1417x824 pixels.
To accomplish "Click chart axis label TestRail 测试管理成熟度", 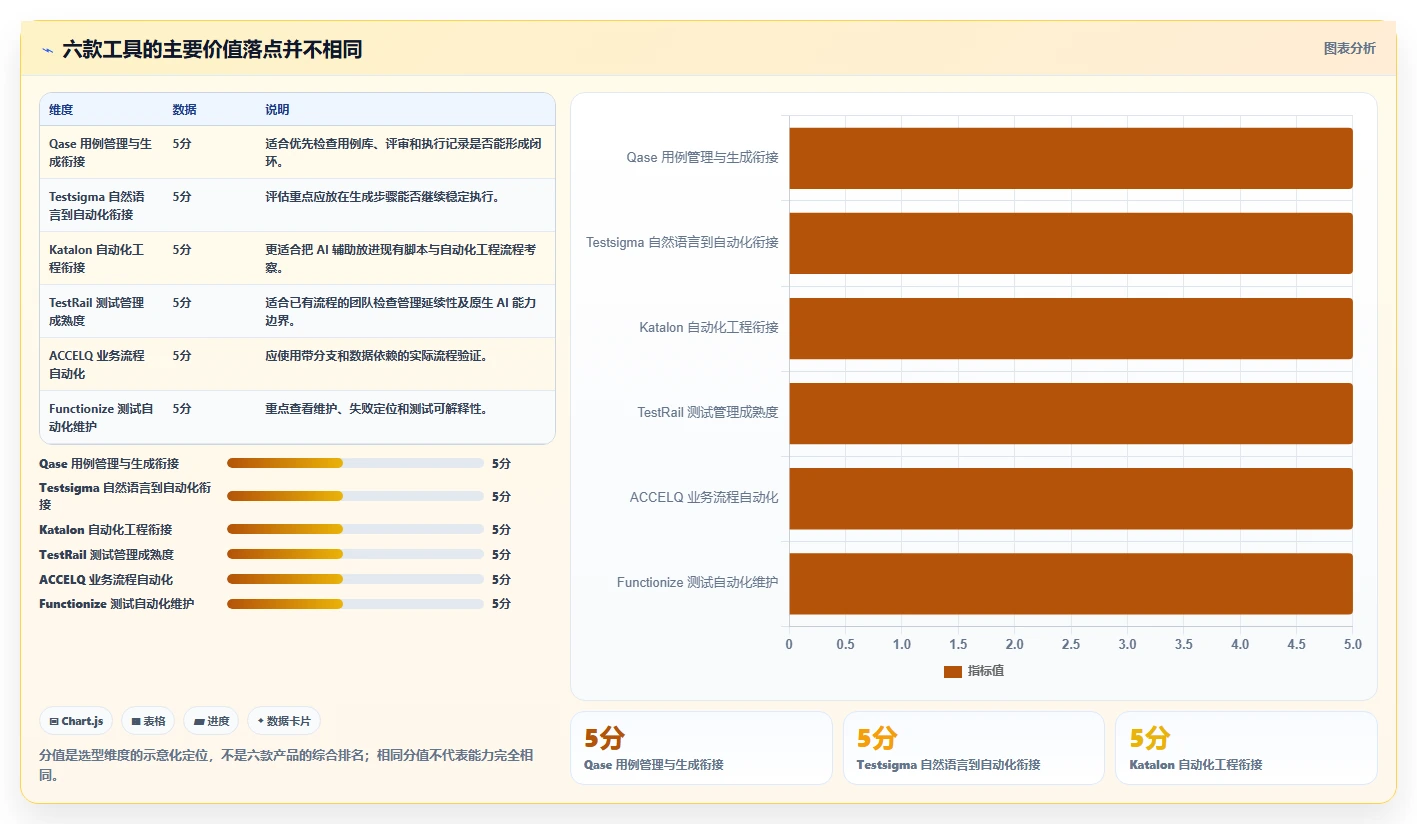I will pyautogui.click(x=708, y=413).
